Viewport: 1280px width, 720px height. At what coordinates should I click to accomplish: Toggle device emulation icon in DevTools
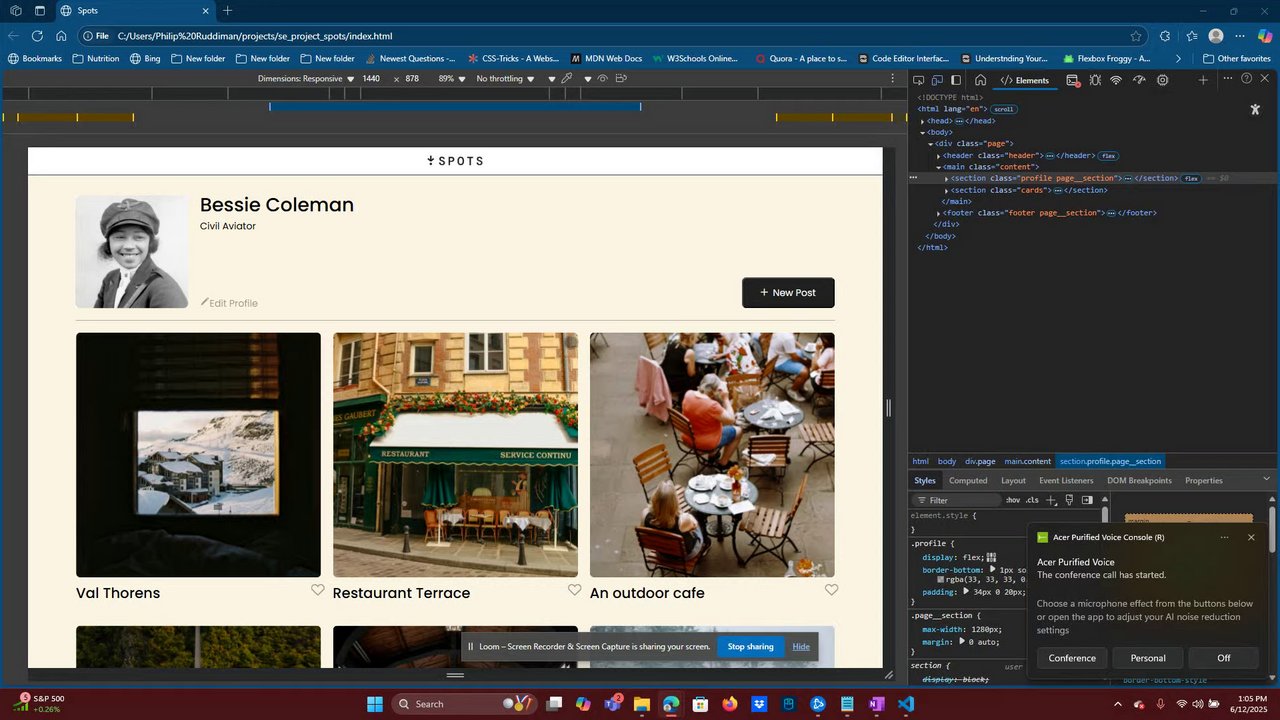(x=937, y=80)
